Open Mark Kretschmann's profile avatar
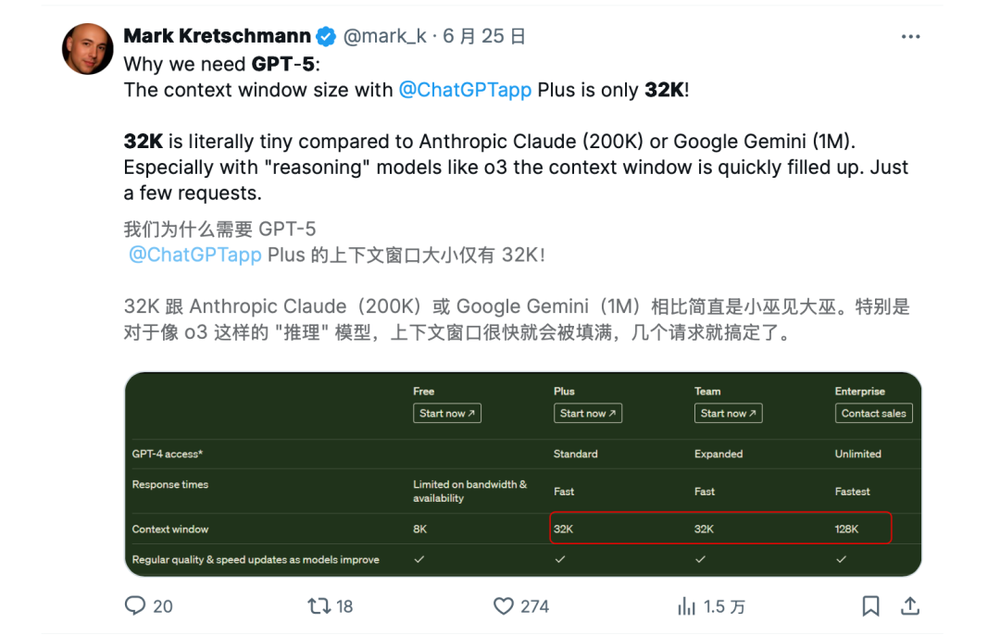The width and height of the screenshot is (1000, 635). tap(88, 49)
